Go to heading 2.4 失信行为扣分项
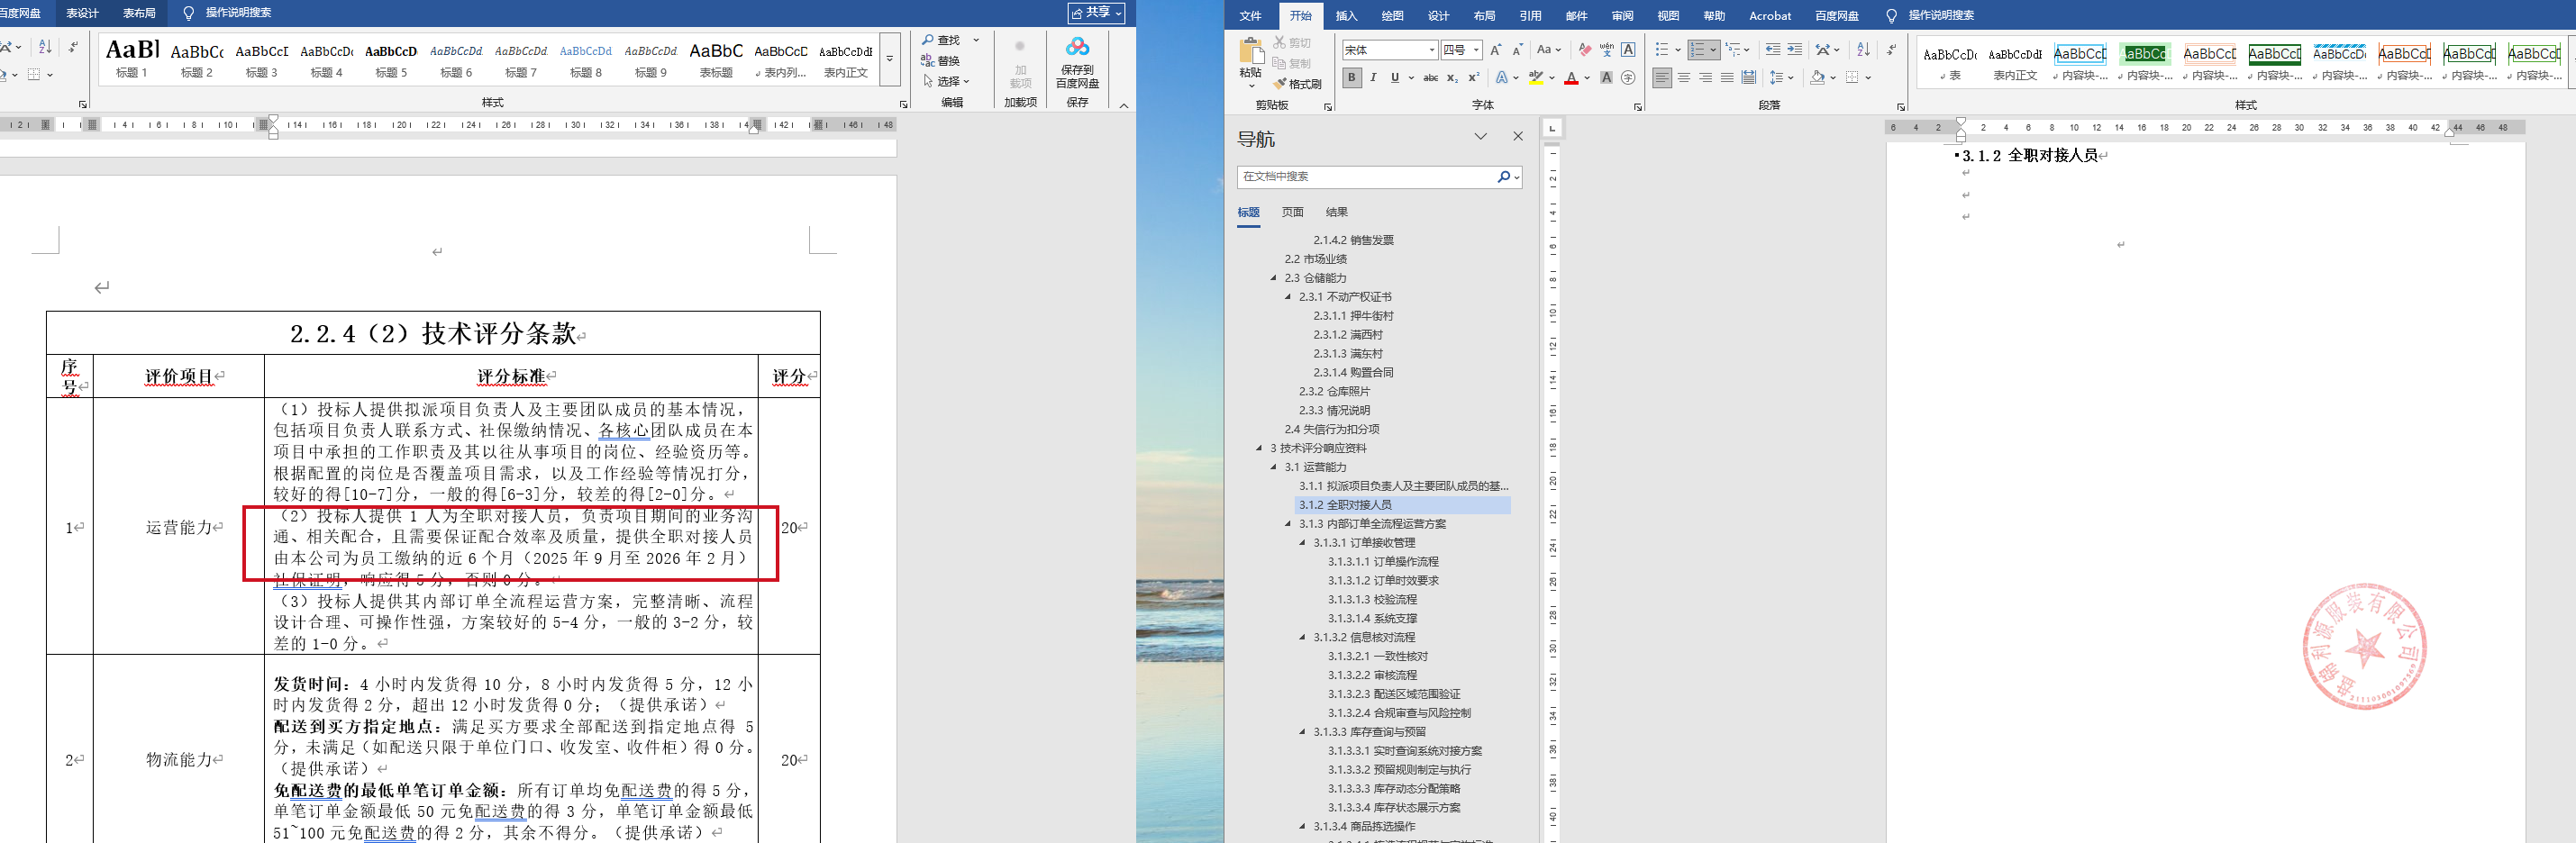Image resolution: width=2576 pixels, height=843 pixels. point(1331,429)
